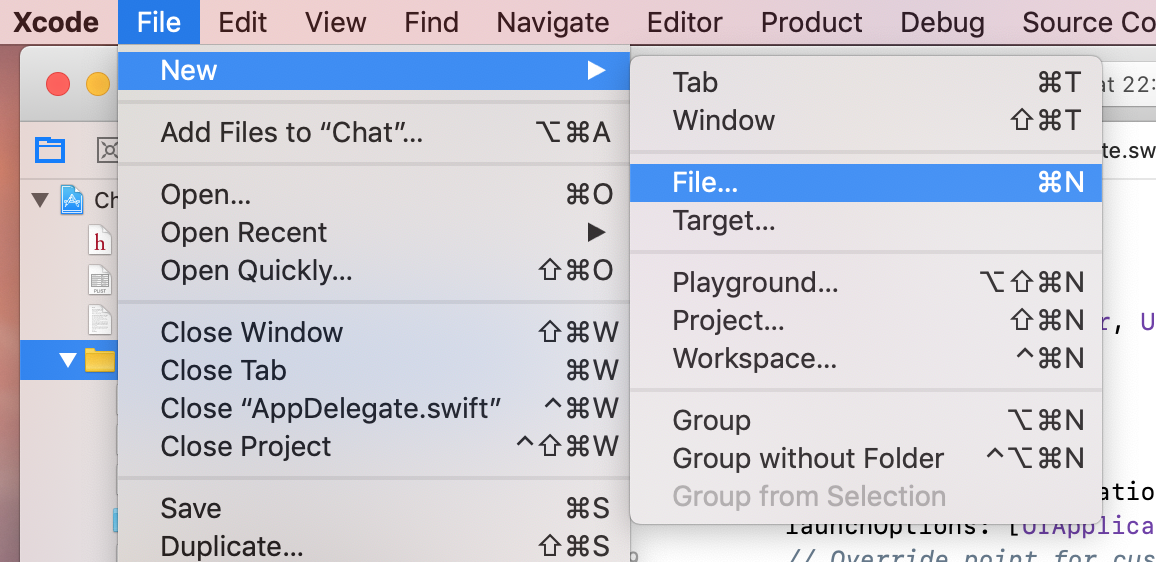
Task: Choose Save from File menu
Action: click(374, 509)
